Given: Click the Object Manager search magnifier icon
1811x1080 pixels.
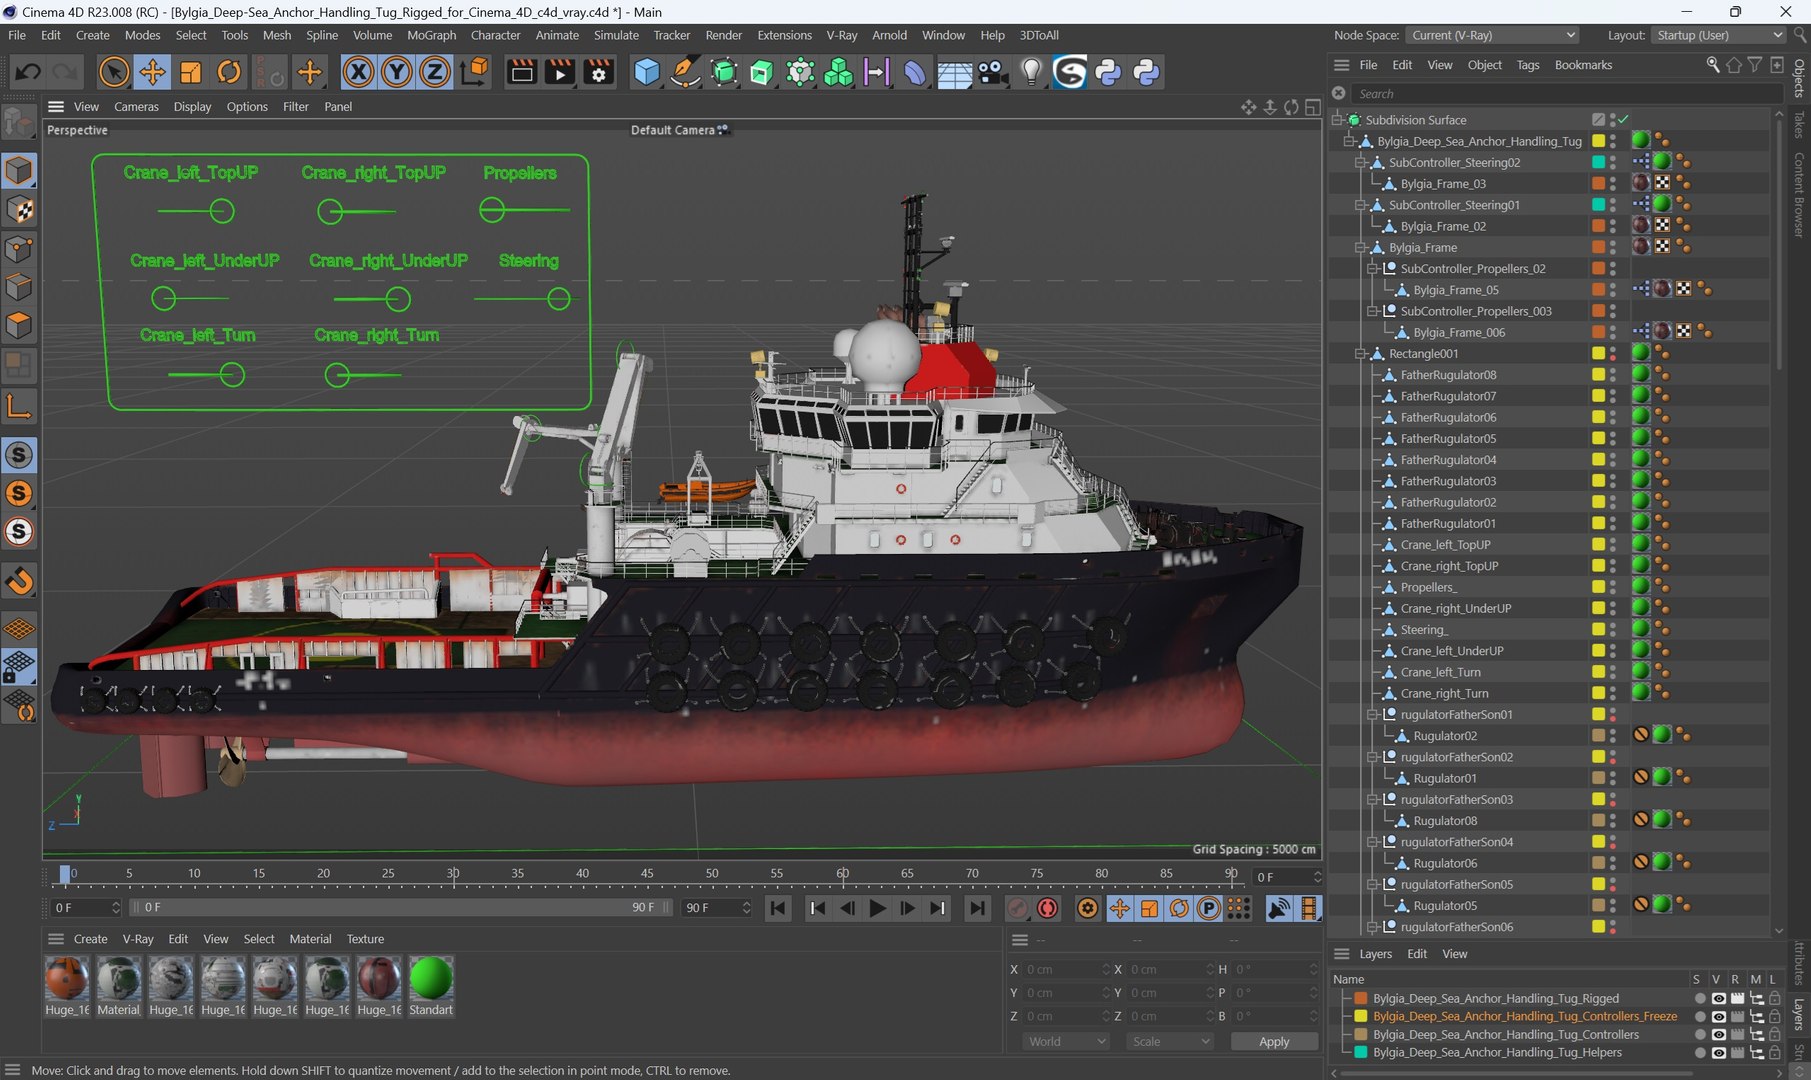Looking at the screenshot, I should pos(1713,65).
